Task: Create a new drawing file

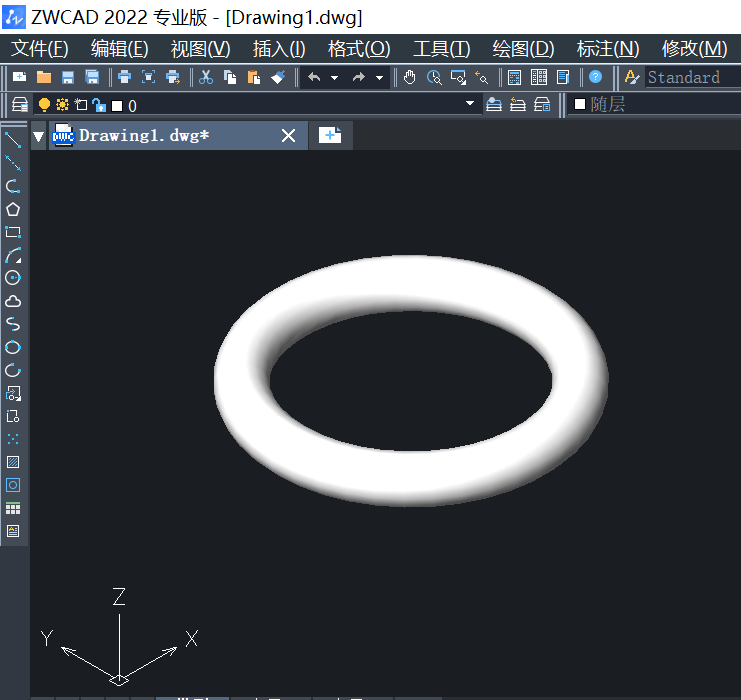Action: pos(19,77)
